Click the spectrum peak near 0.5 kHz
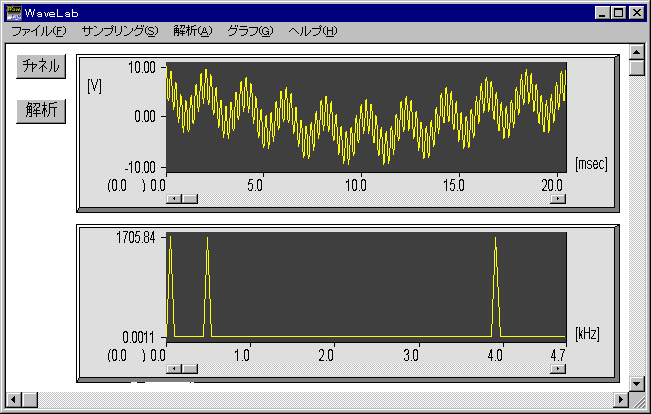This screenshot has height=414, width=651. 207,287
